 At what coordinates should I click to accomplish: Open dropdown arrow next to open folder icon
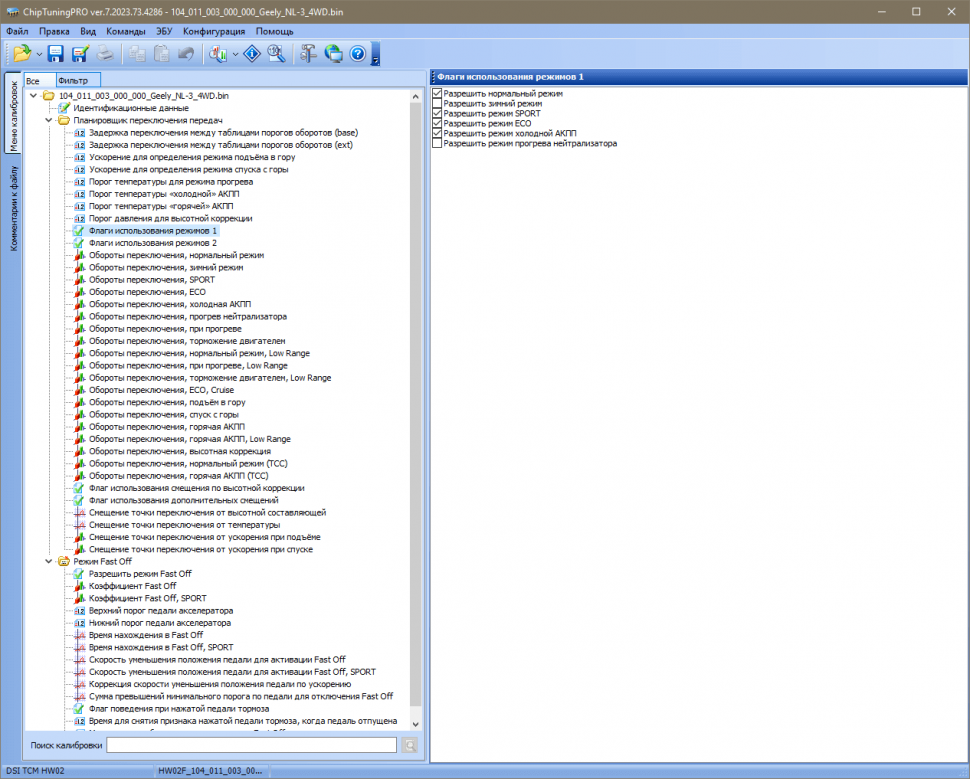coord(39,54)
